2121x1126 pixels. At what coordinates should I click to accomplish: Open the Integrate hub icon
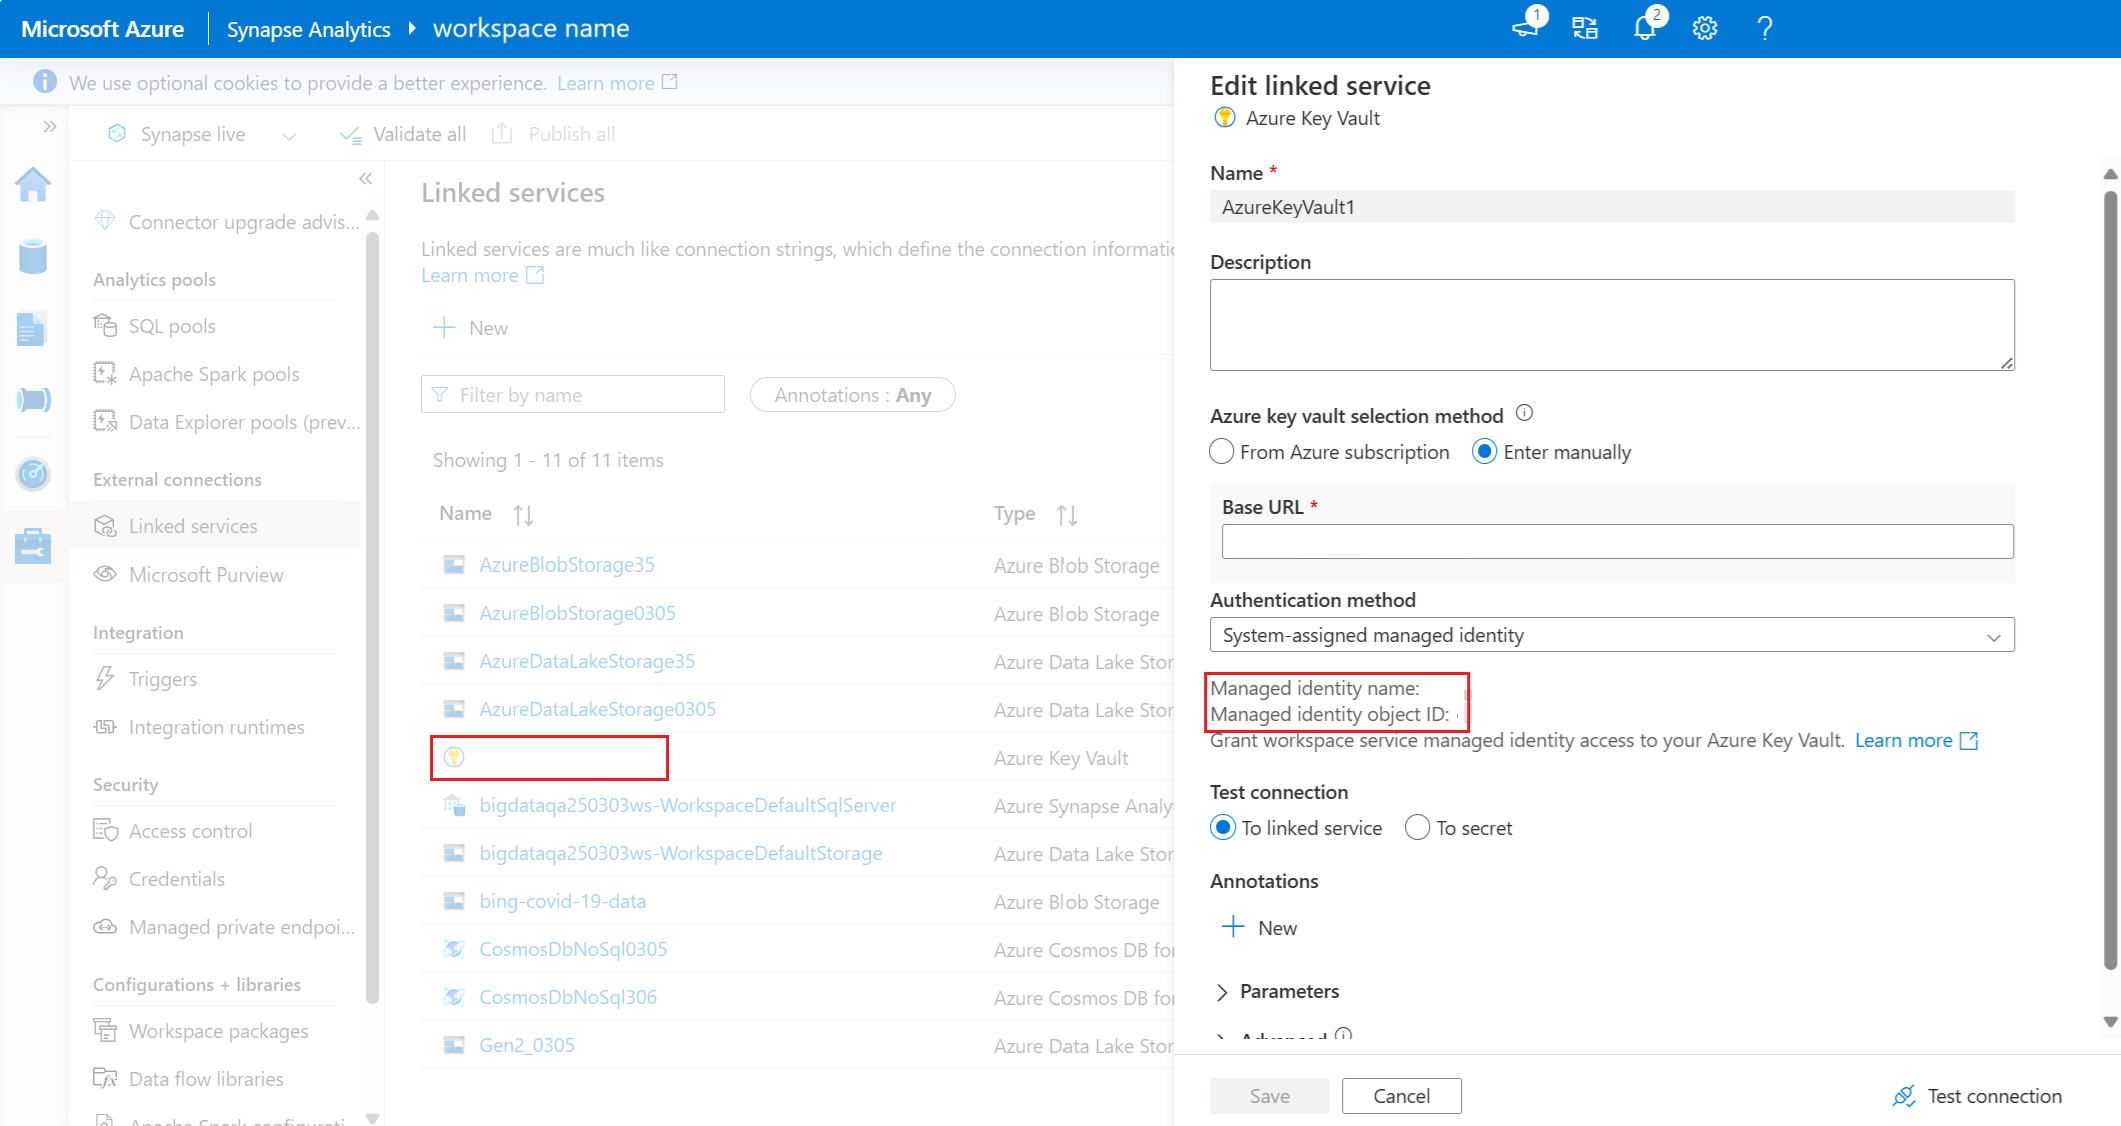[x=34, y=399]
